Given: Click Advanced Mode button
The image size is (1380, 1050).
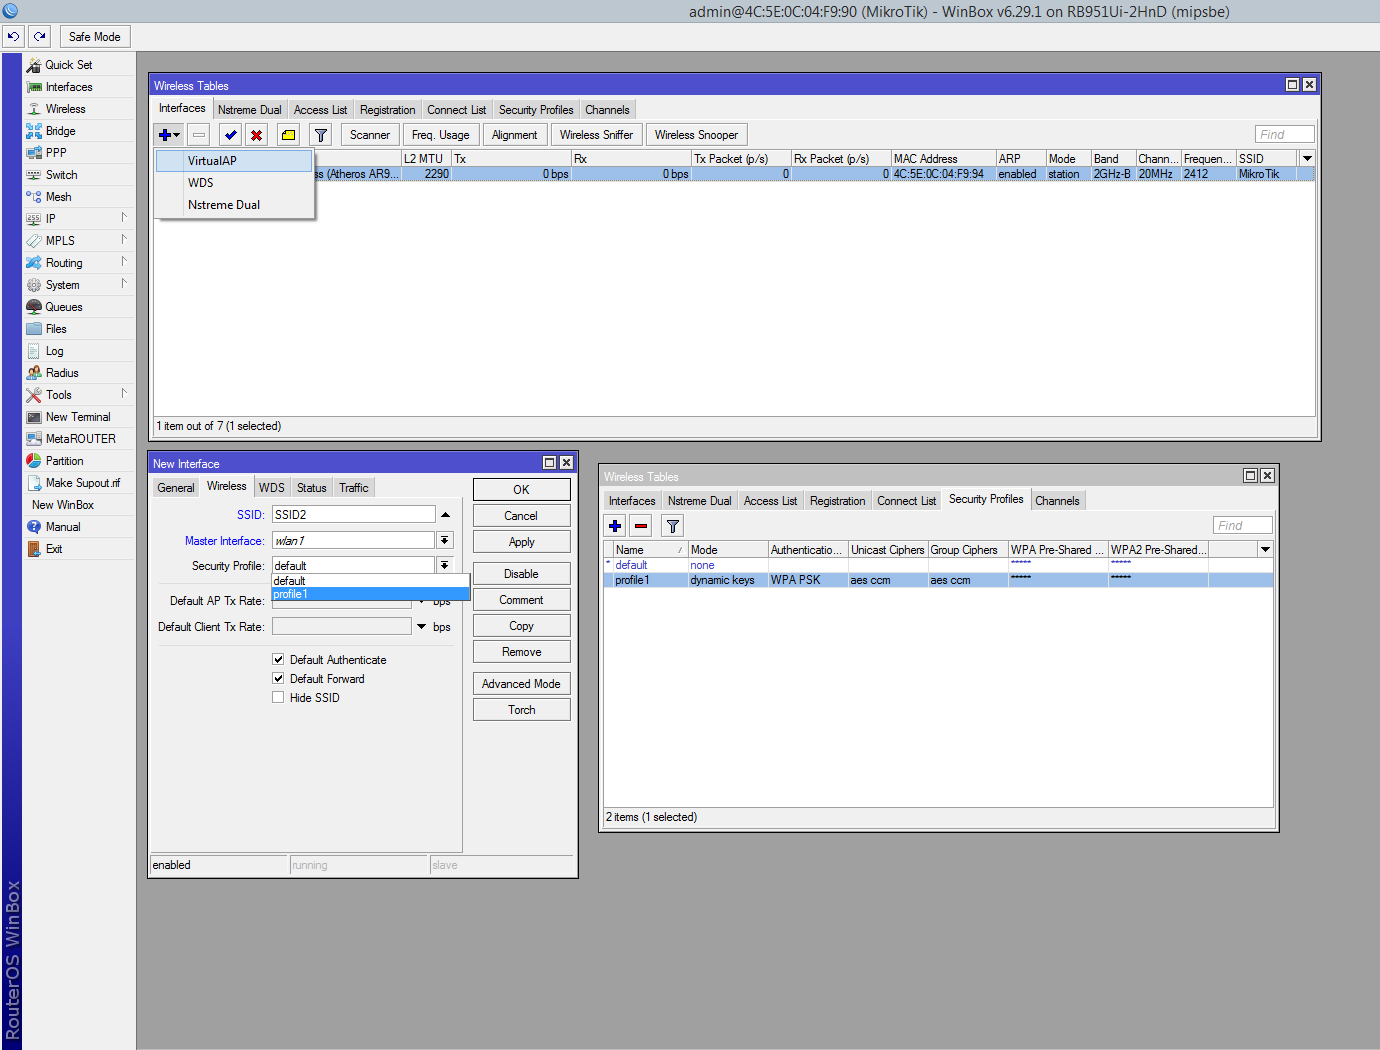Looking at the screenshot, I should tap(522, 684).
